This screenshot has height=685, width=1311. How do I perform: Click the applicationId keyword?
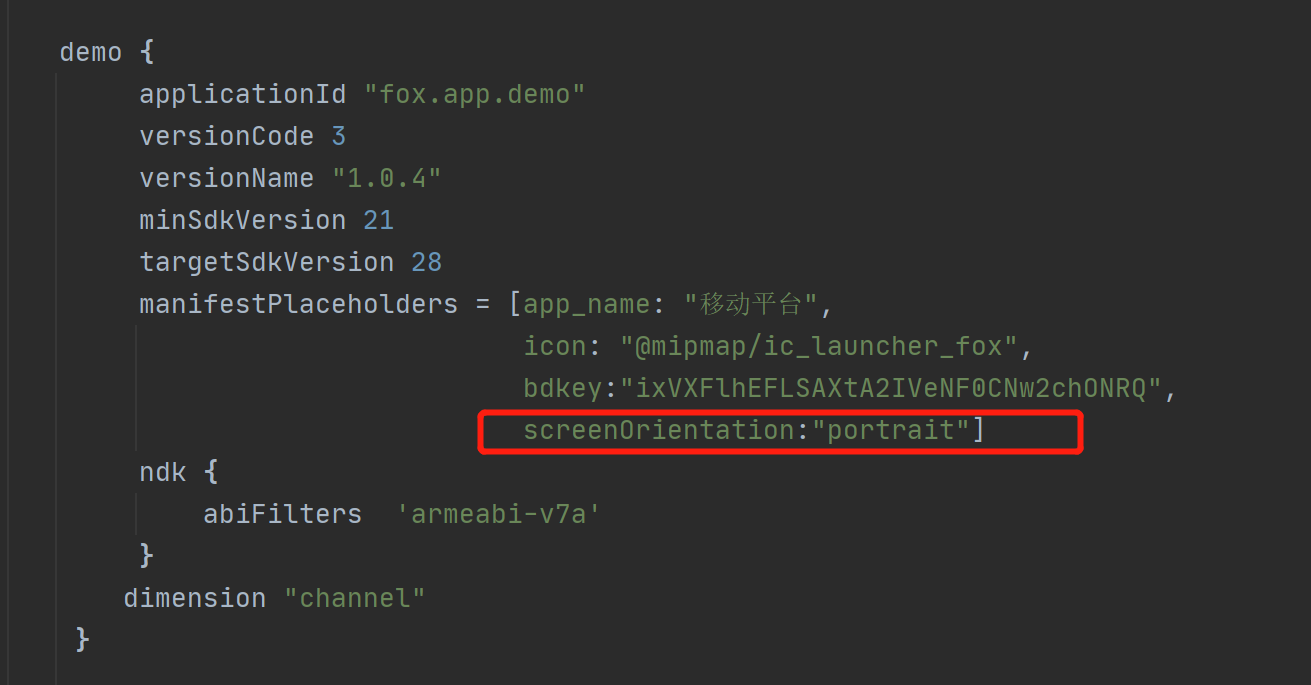(243, 94)
